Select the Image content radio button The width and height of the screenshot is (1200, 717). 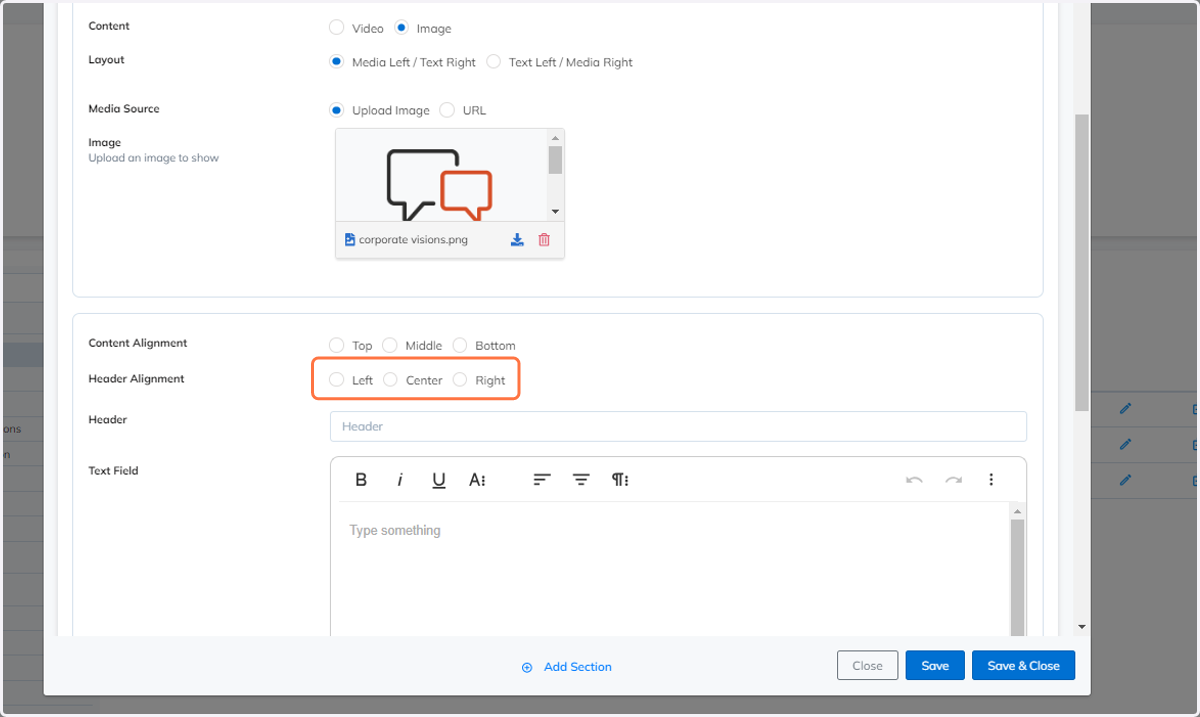401,27
